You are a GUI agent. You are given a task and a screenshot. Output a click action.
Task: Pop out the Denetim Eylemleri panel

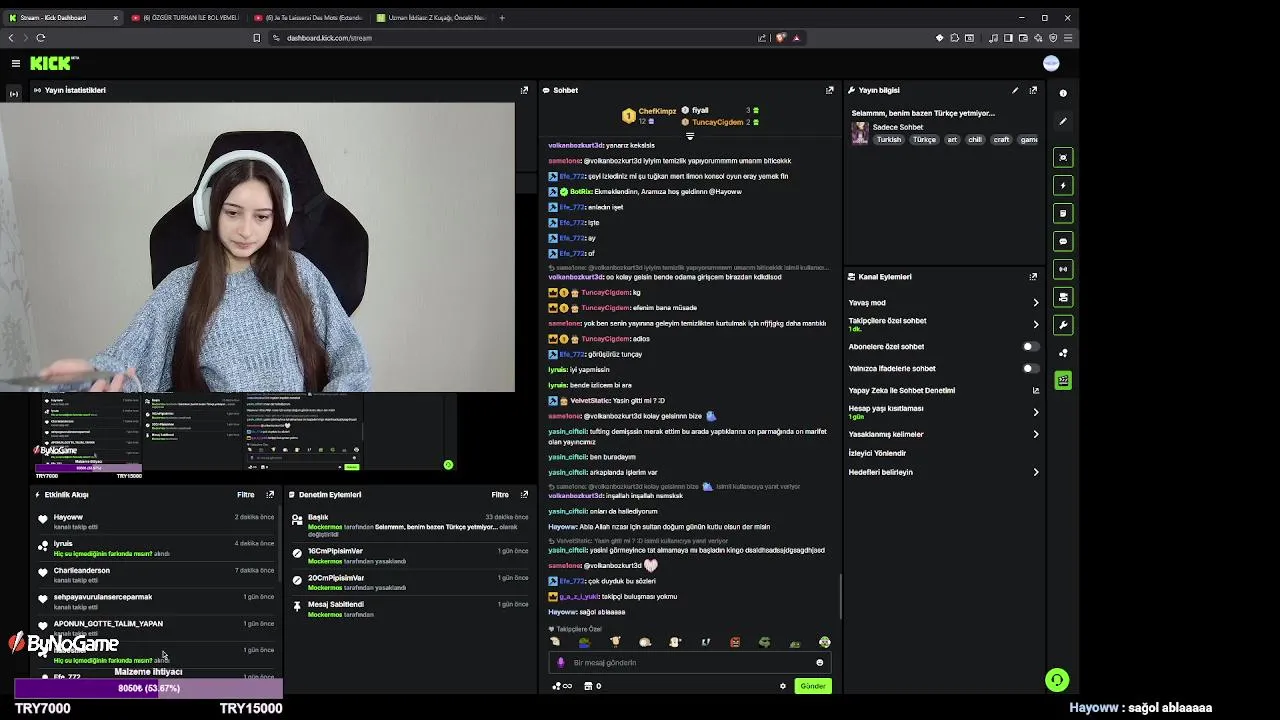(524, 494)
